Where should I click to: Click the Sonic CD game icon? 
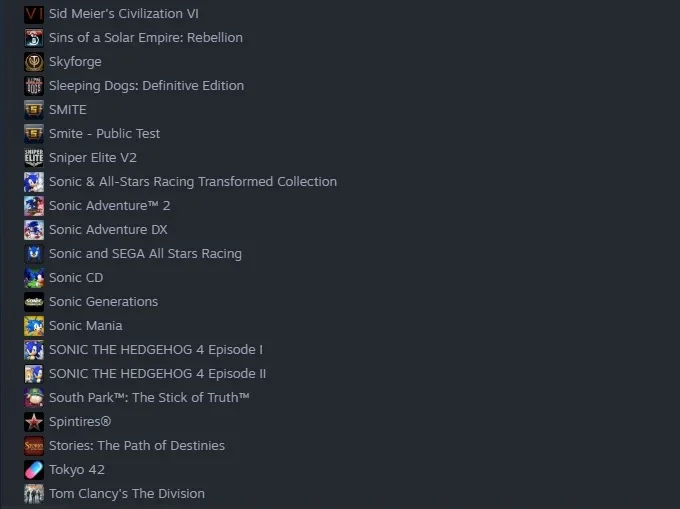pyautogui.click(x=34, y=278)
